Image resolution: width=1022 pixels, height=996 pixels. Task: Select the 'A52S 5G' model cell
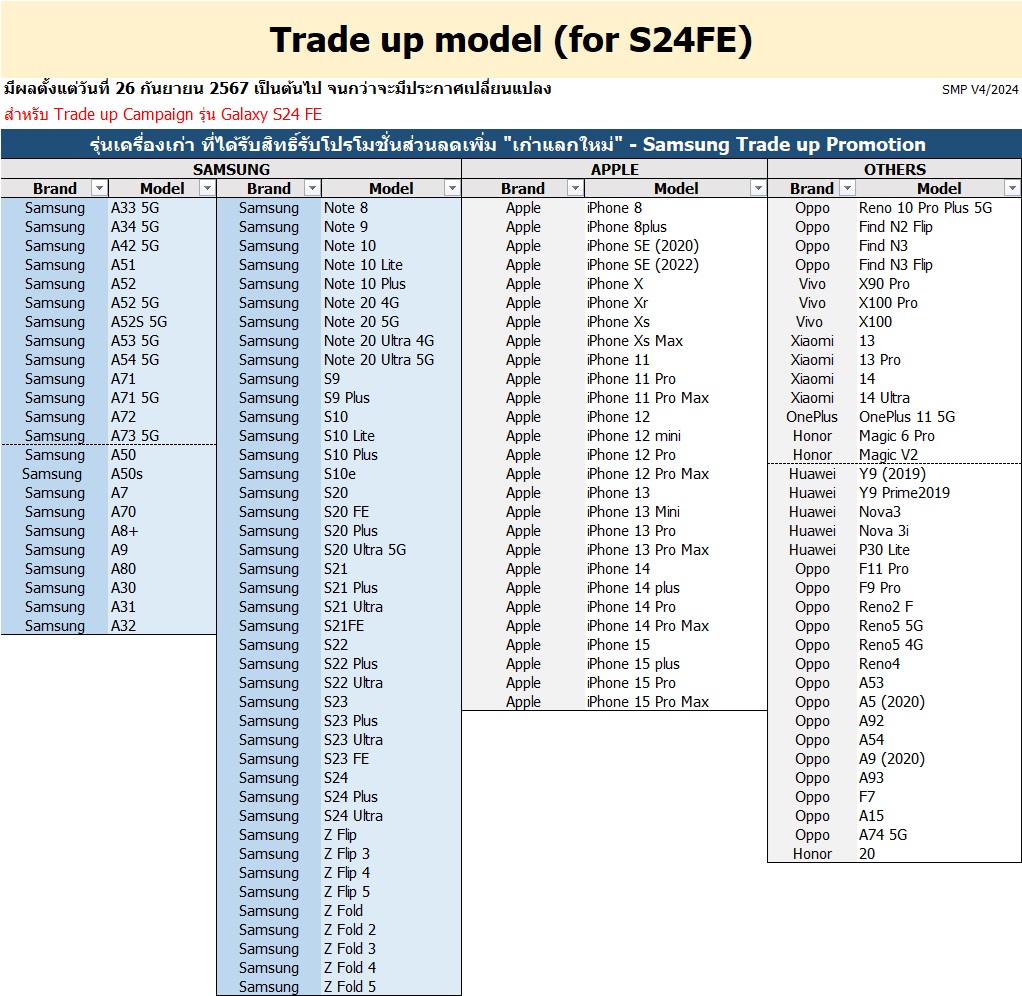(162, 322)
